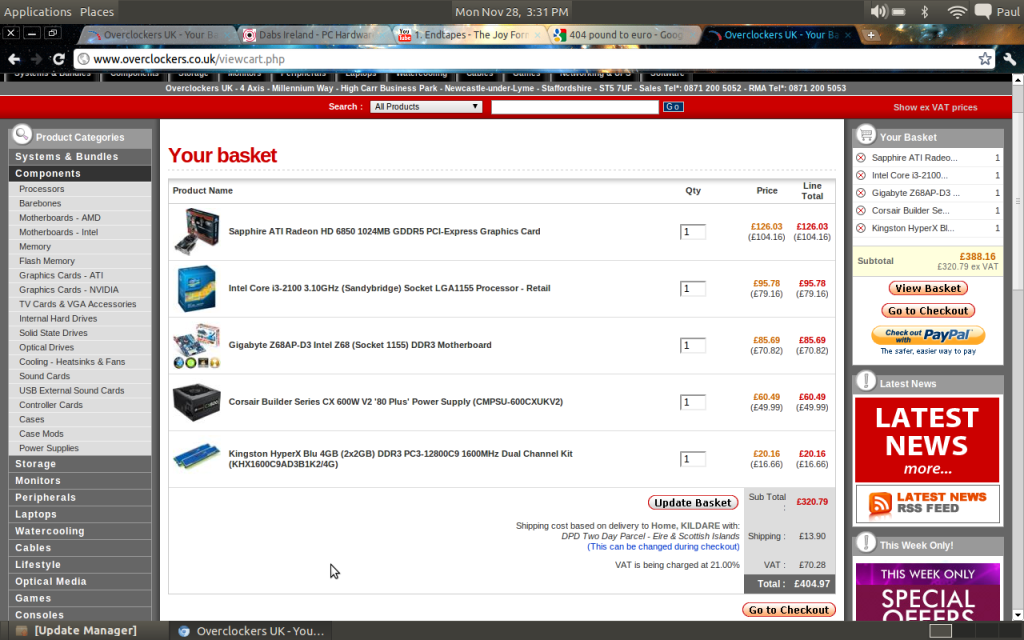Remove Kingston HyperX from sidebar basket

pos(861,228)
